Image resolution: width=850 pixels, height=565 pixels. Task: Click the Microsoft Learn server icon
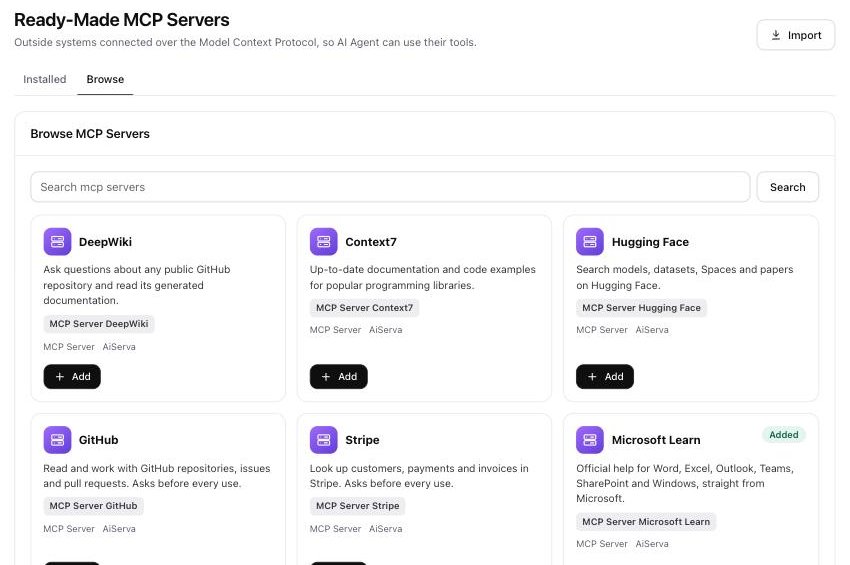(x=590, y=440)
